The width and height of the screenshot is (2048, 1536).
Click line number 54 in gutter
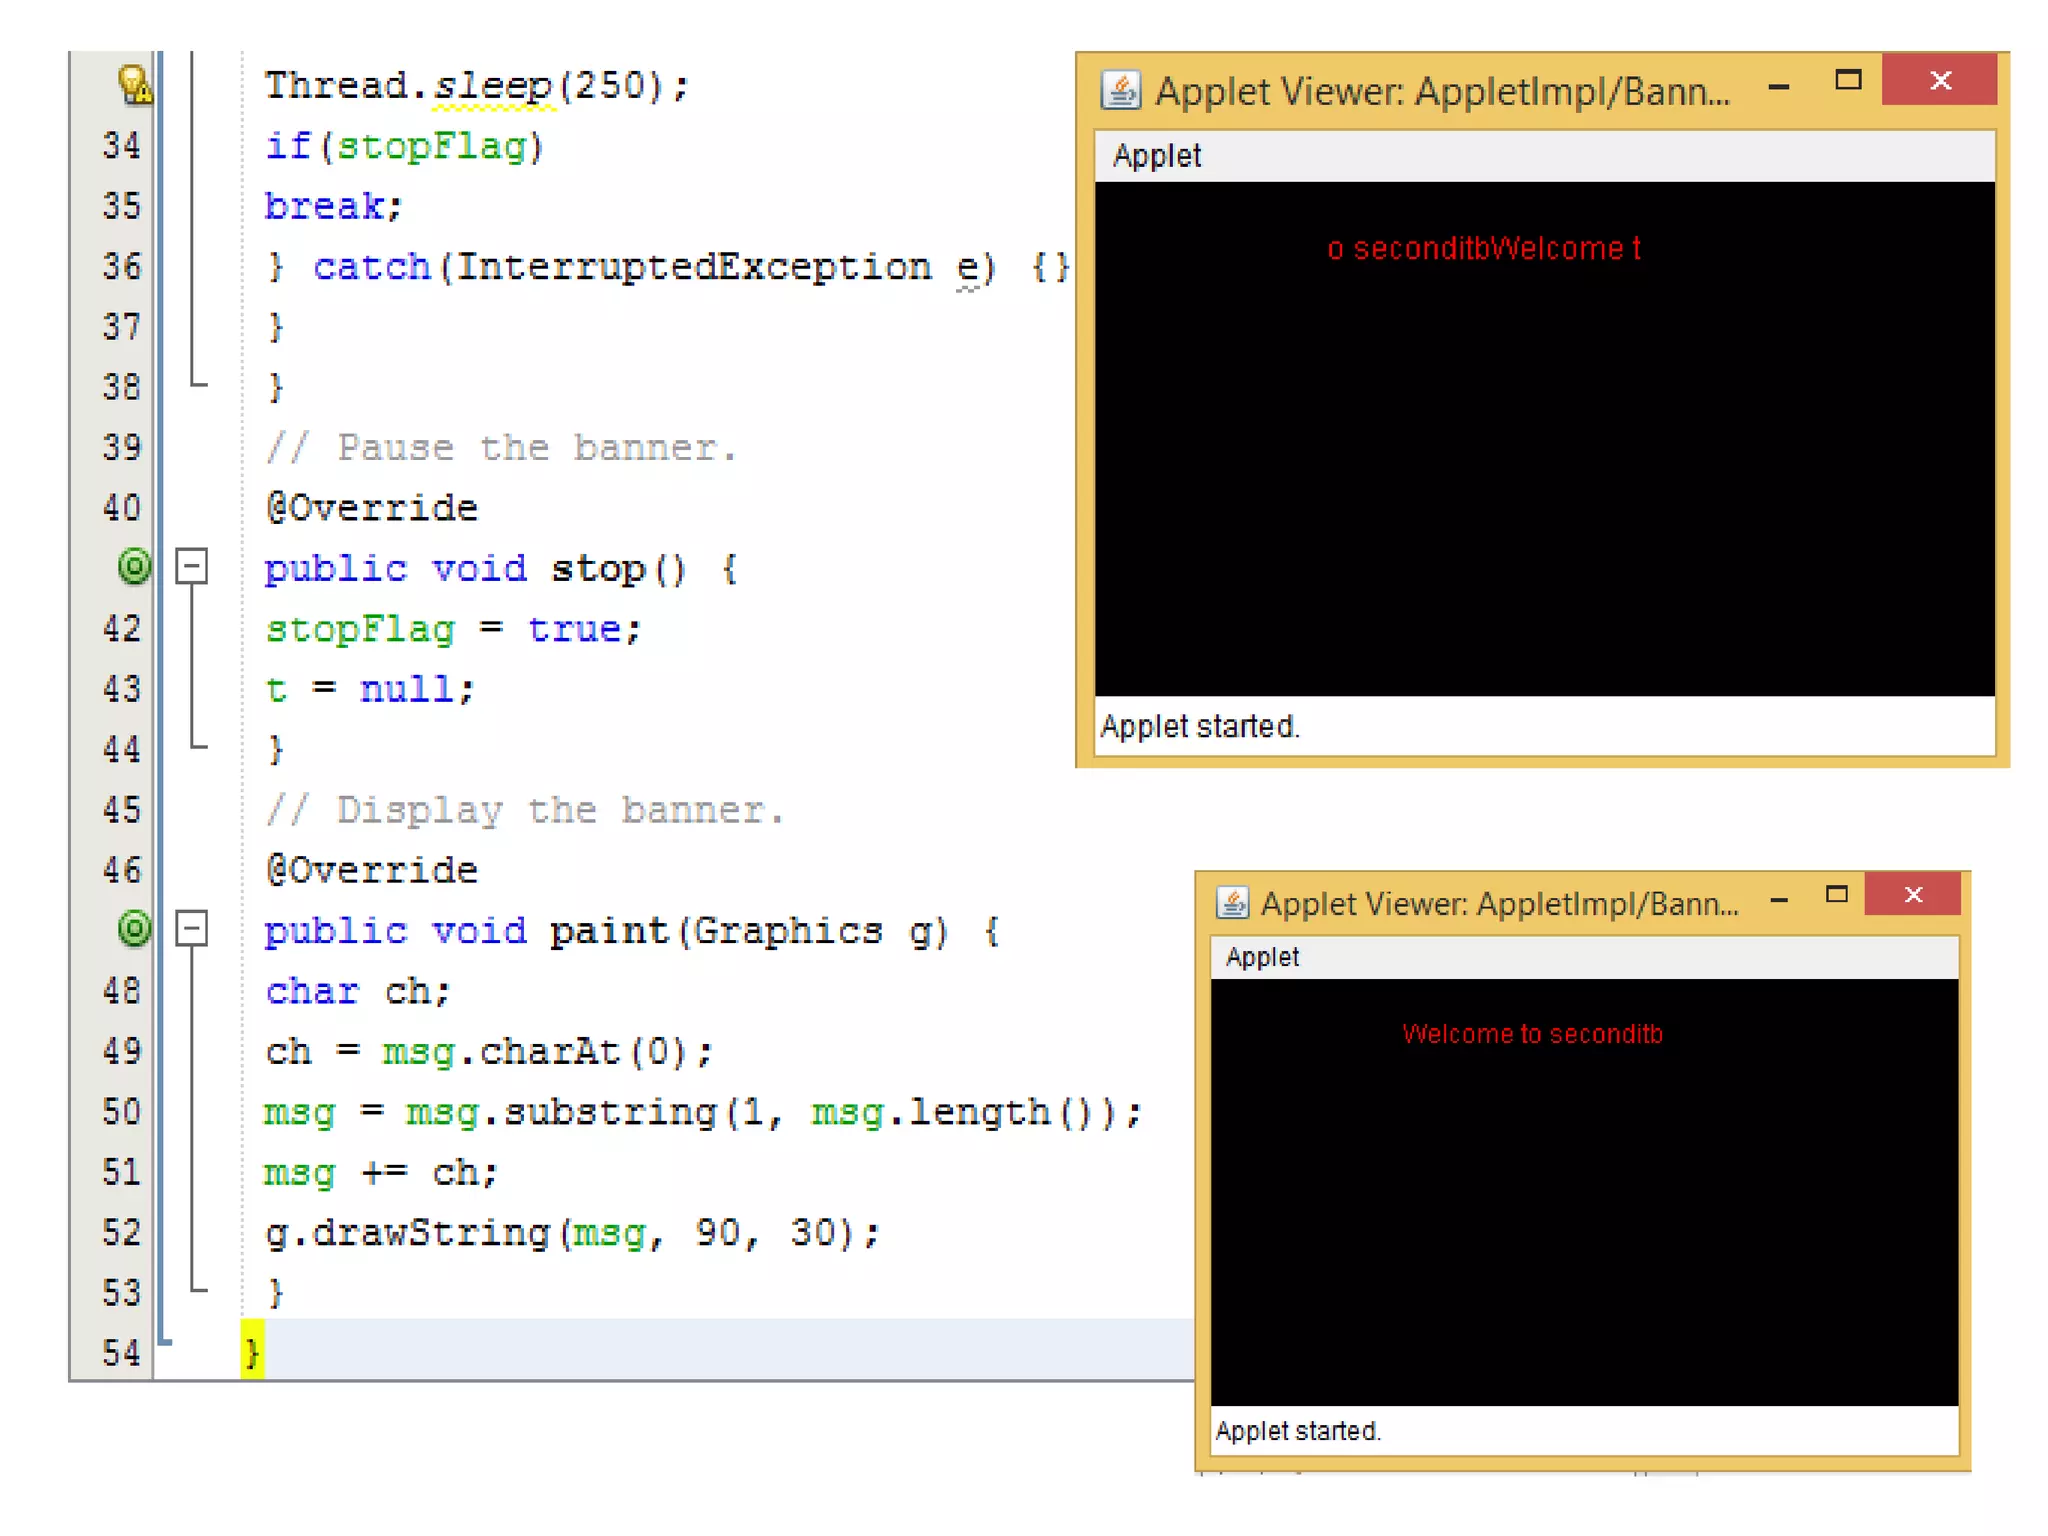pos(121,1353)
